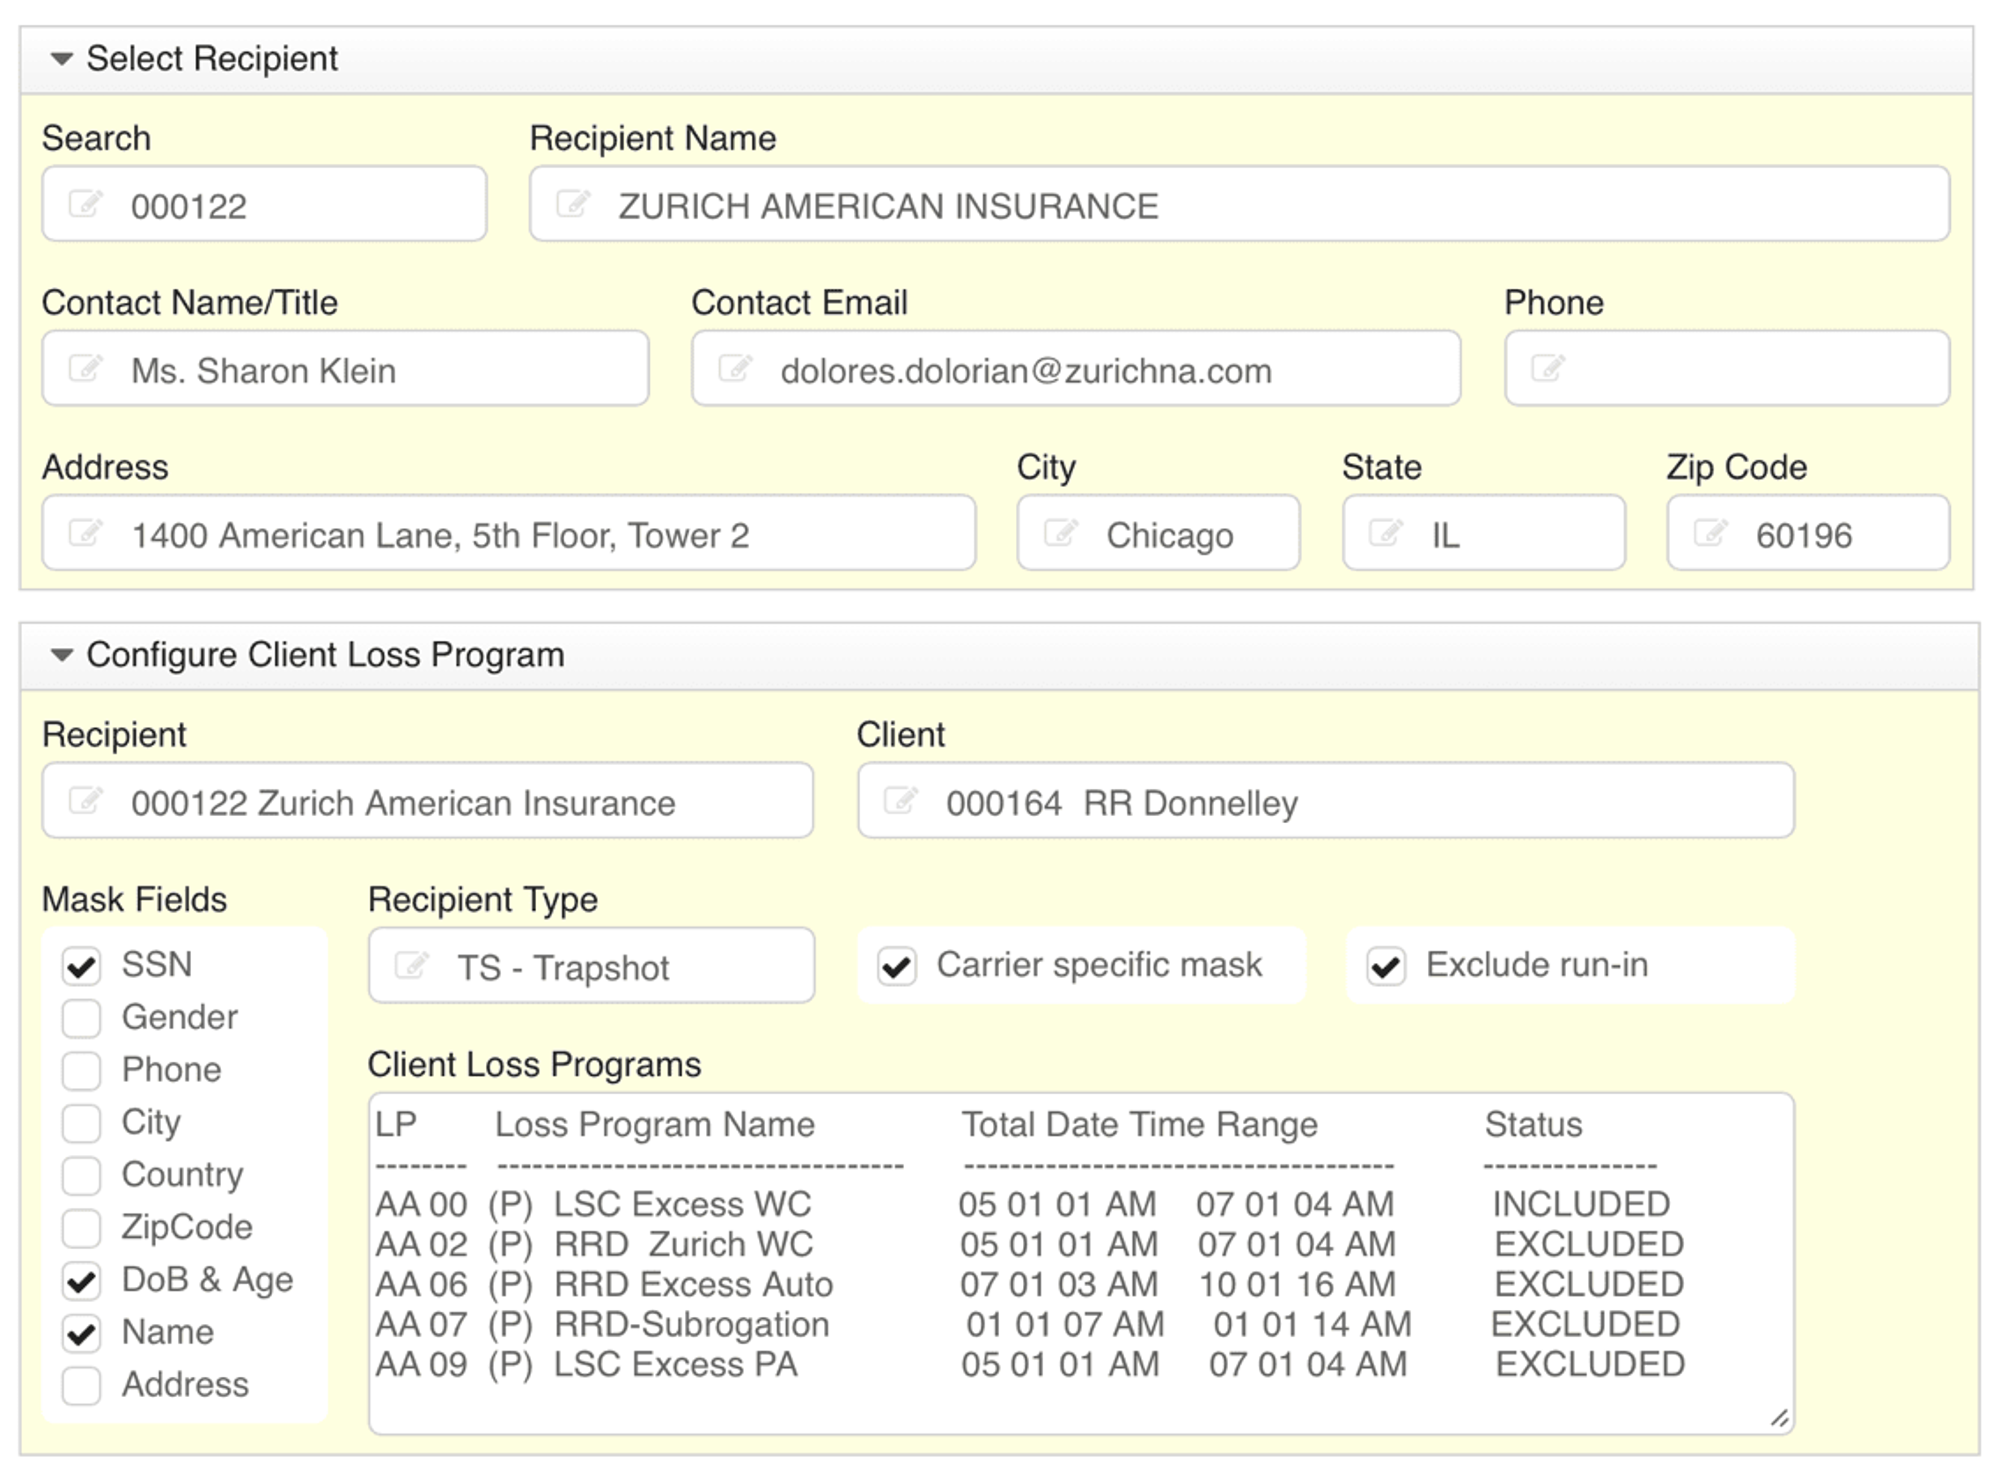Toggle the Exclude run-in checkbox

[x=1386, y=966]
